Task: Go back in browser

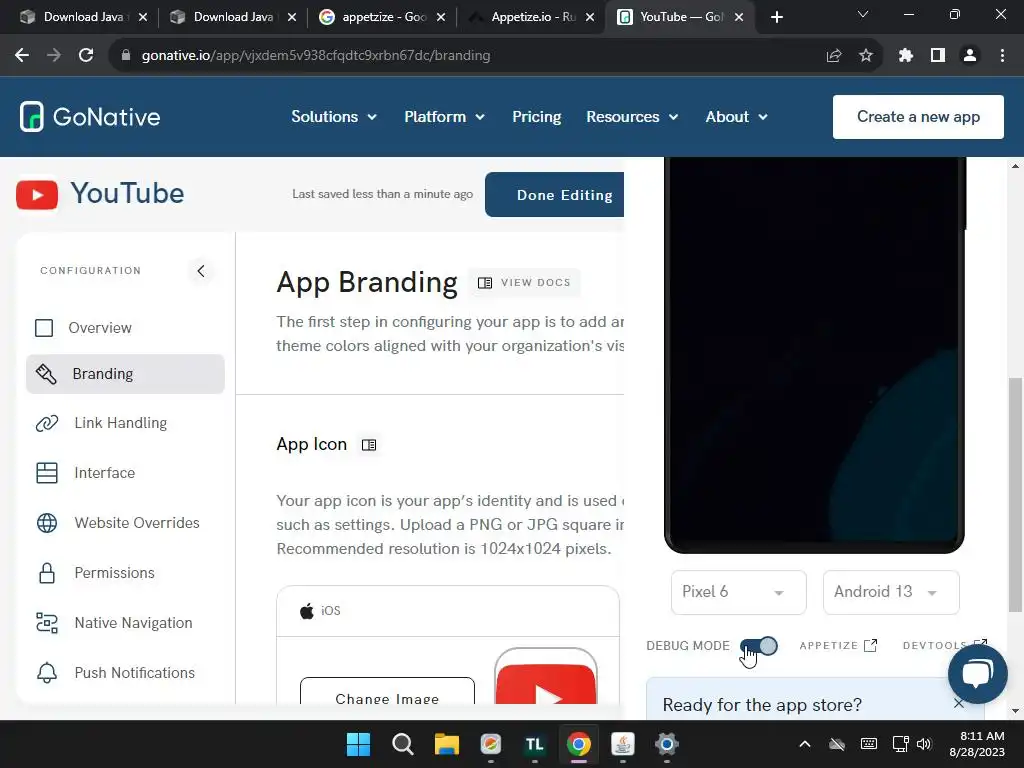Action: pos(22,56)
